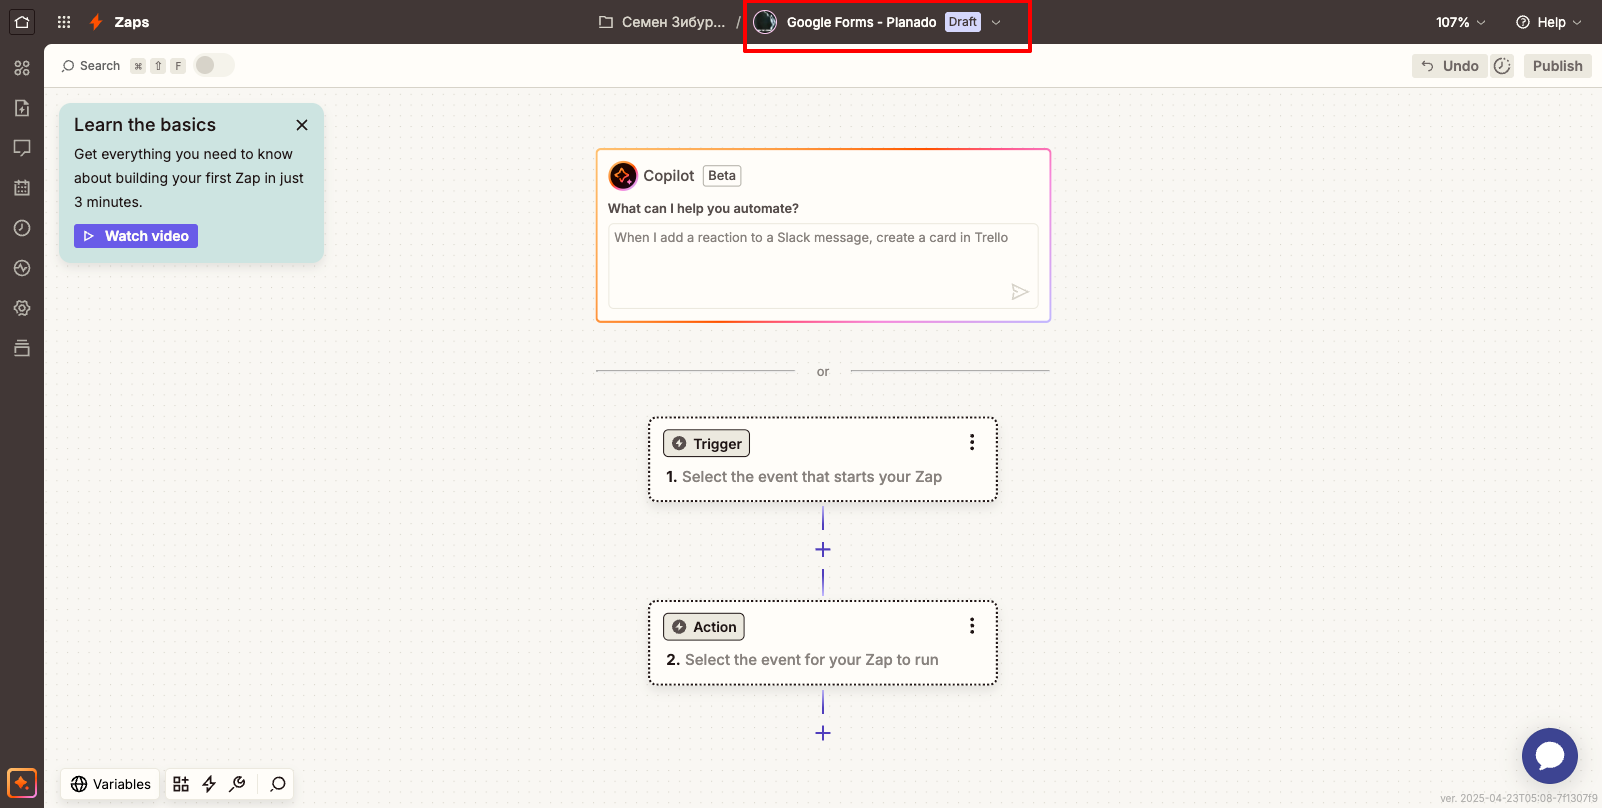
Task: Click the Trigger button in step one
Action: point(706,443)
